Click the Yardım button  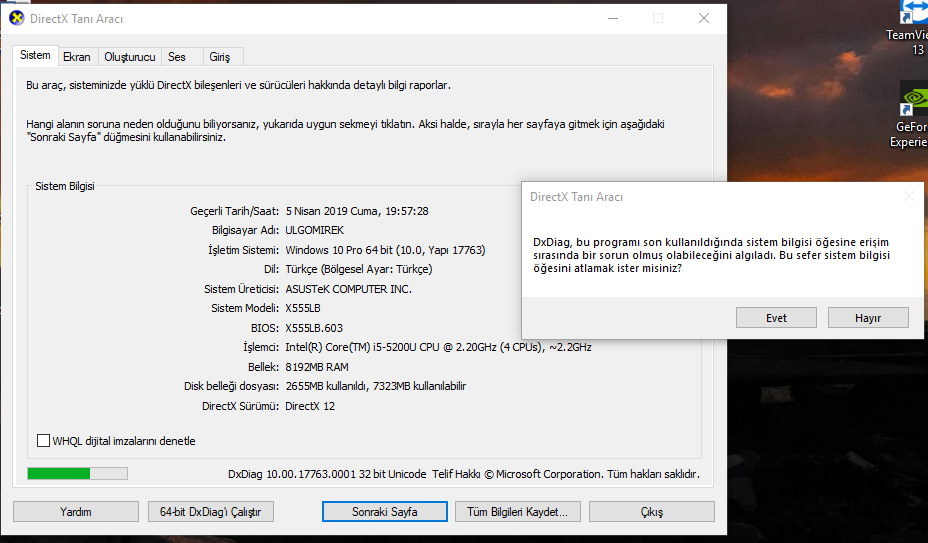pyautogui.click(x=76, y=512)
